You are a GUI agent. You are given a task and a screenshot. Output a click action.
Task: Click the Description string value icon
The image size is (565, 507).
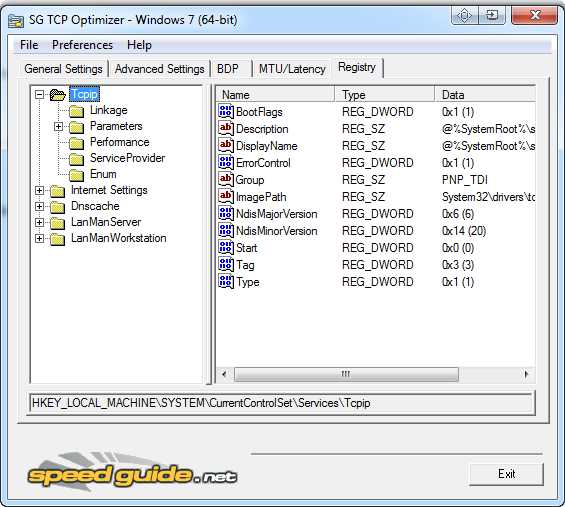pyautogui.click(x=226, y=128)
